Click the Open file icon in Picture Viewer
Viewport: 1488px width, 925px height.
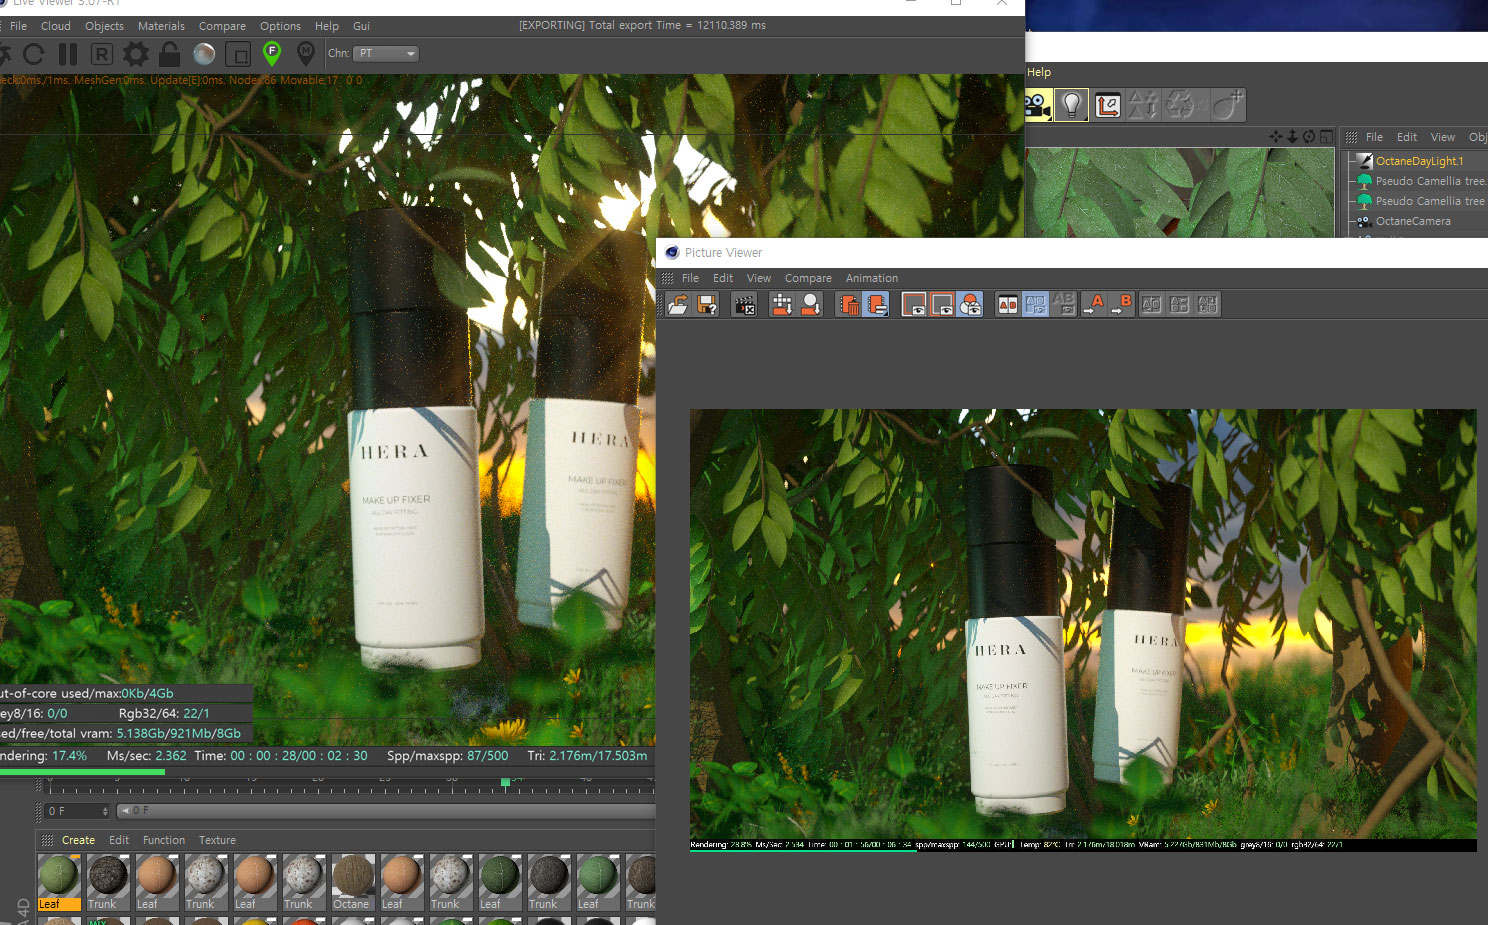click(679, 304)
